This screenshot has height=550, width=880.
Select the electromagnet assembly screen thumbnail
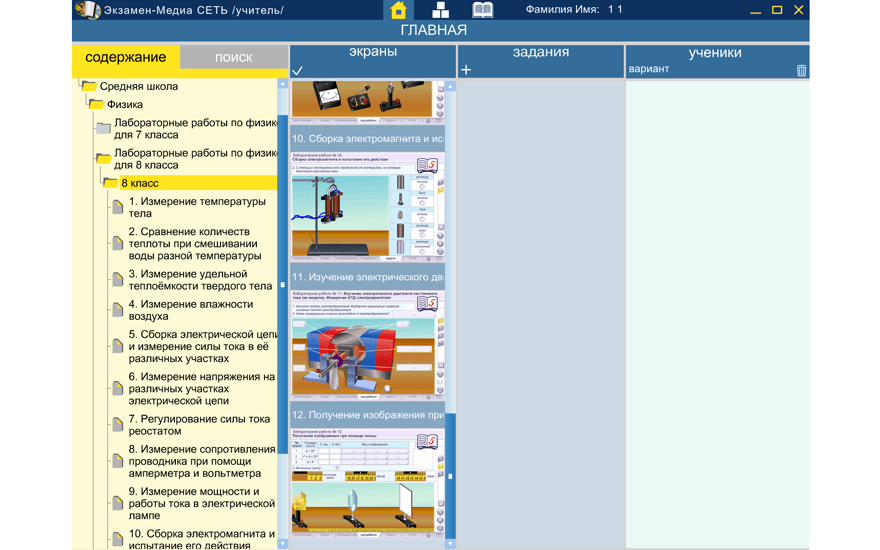click(x=368, y=207)
